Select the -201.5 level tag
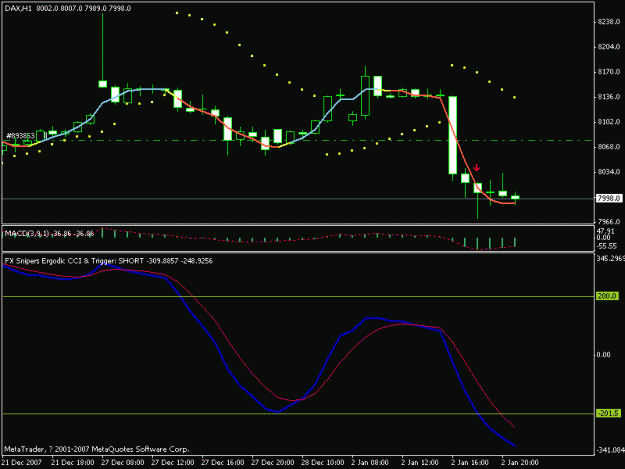625x469 pixels. coord(609,414)
